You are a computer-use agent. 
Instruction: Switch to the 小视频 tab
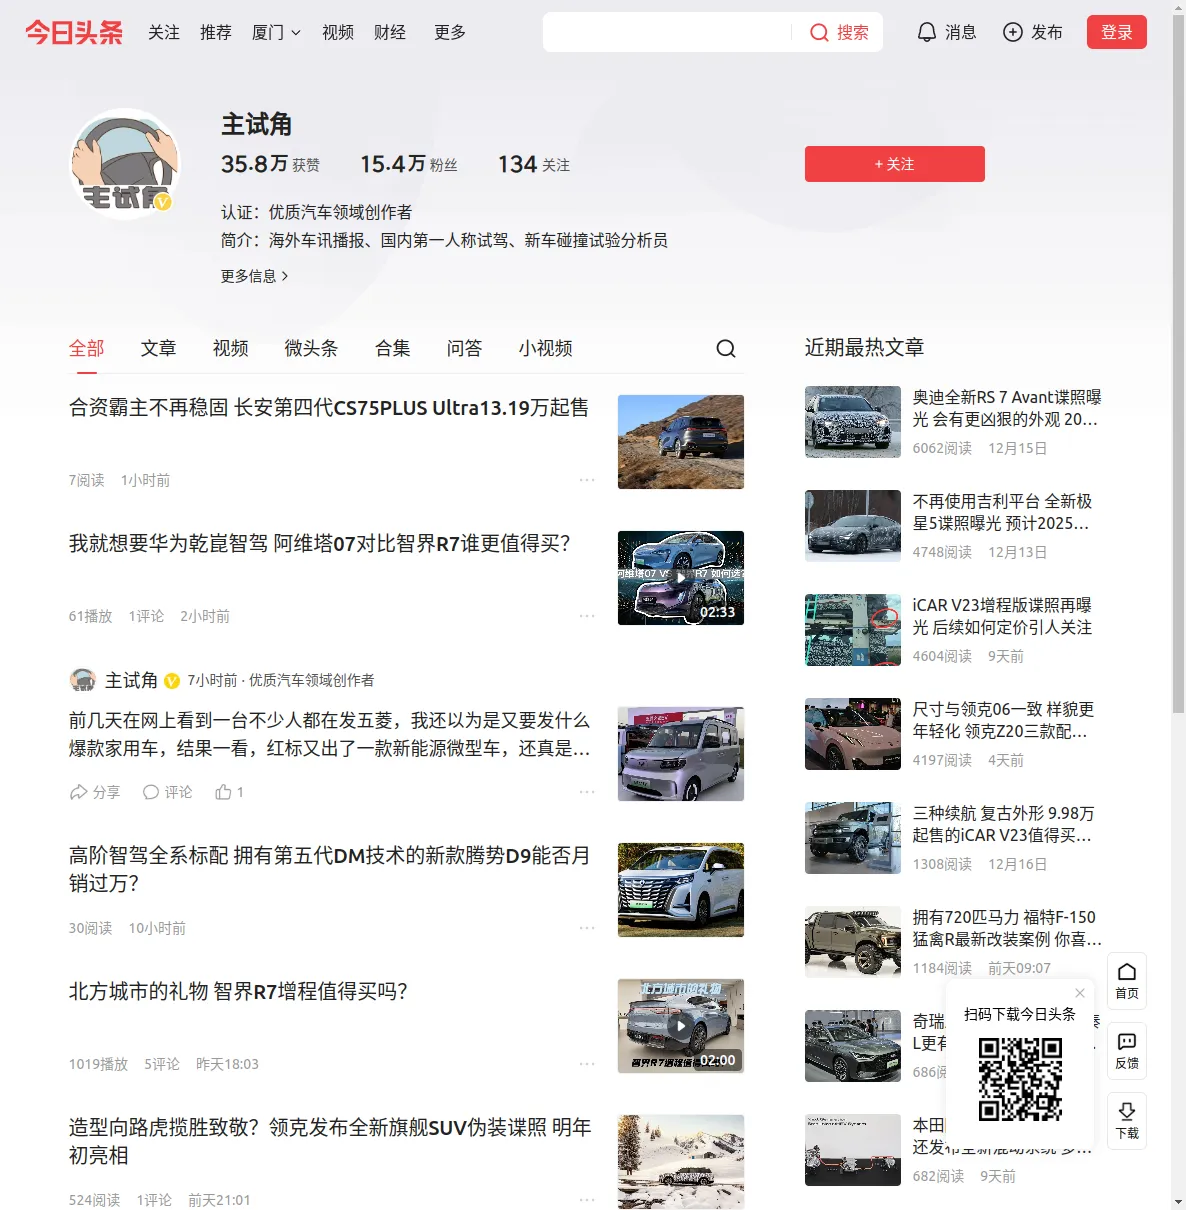point(546,348)
